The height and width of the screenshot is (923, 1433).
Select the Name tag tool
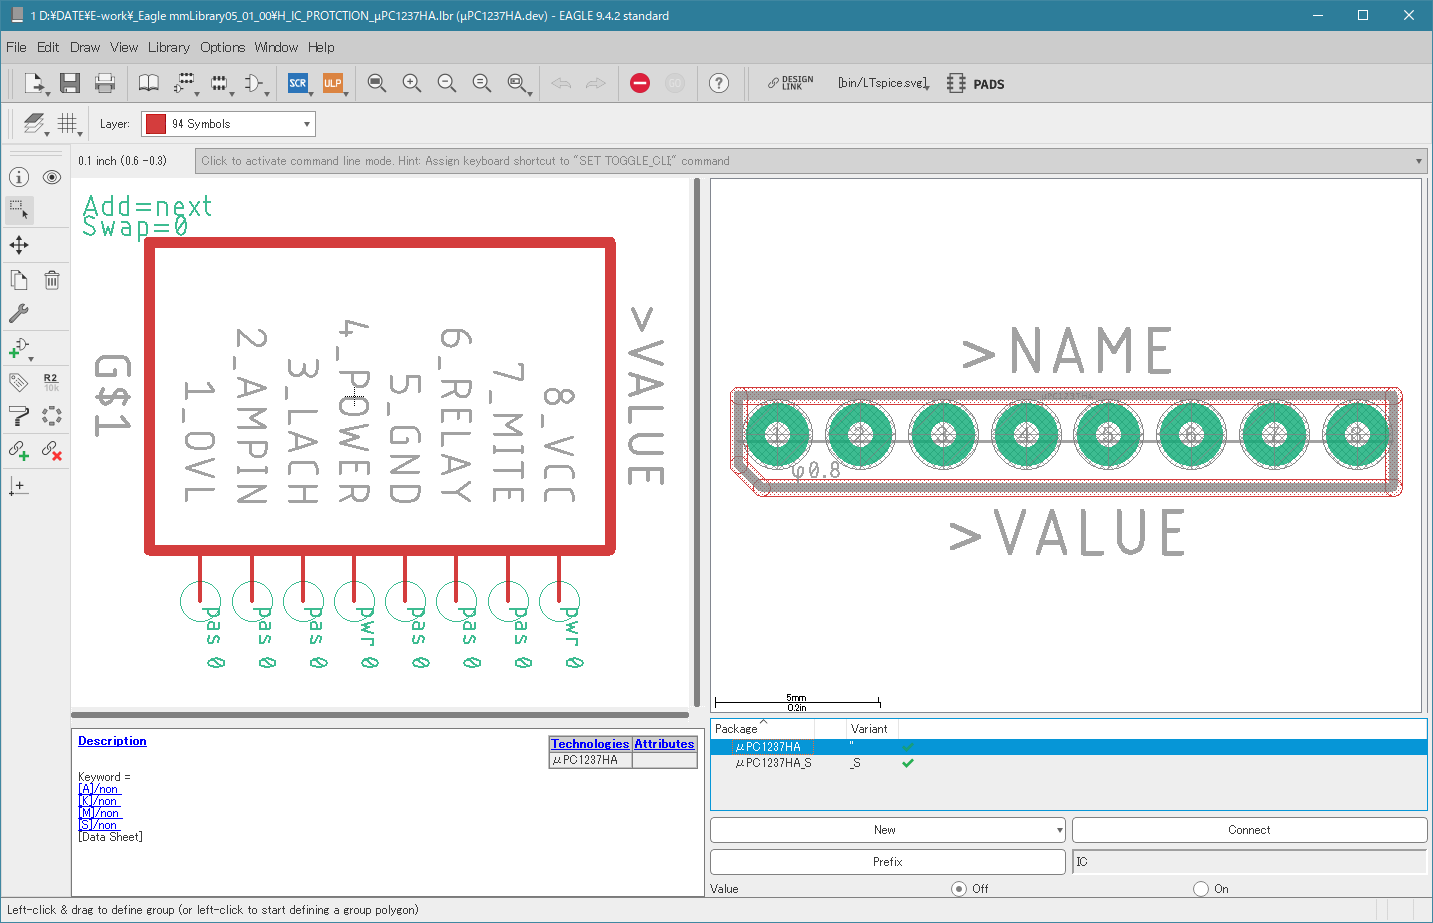click(19, 382)
